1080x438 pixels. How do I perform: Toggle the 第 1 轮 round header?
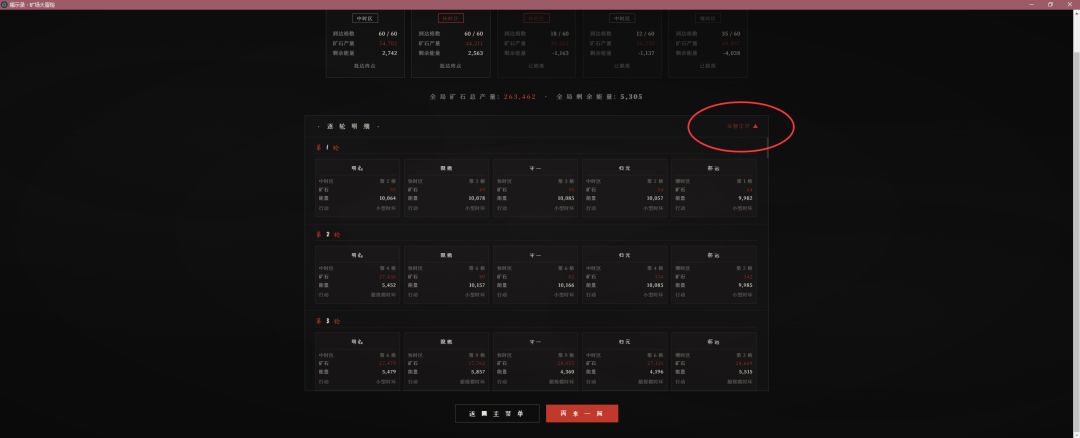click(x=328, y=147)
